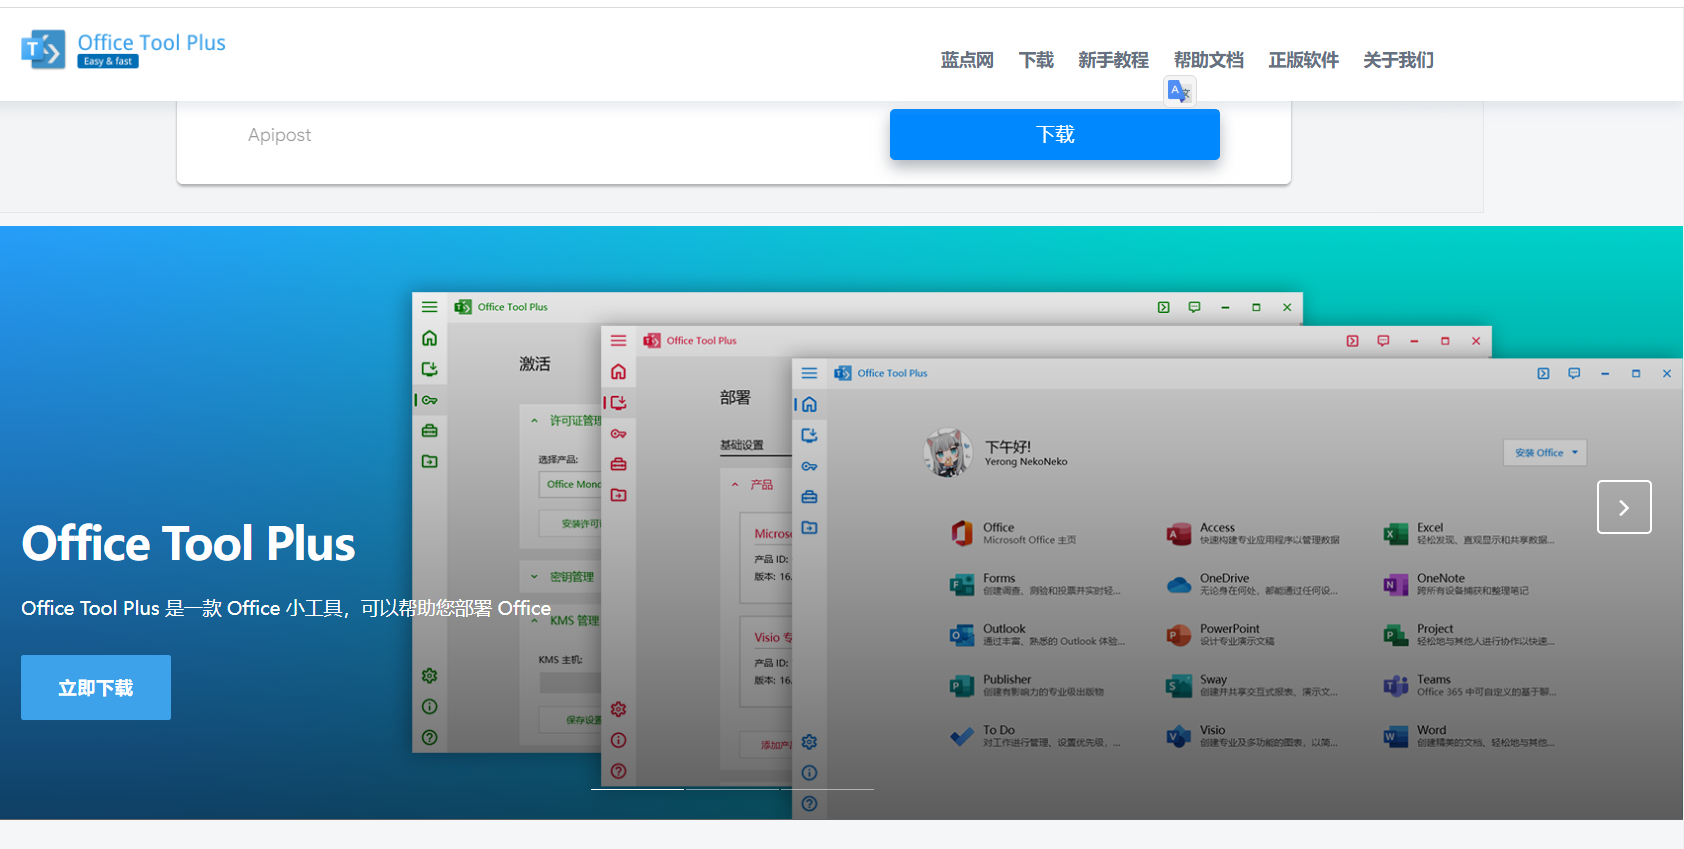Click the blue 下载 button for Apipost
1684x849 pixels.
pos(1054,135)
